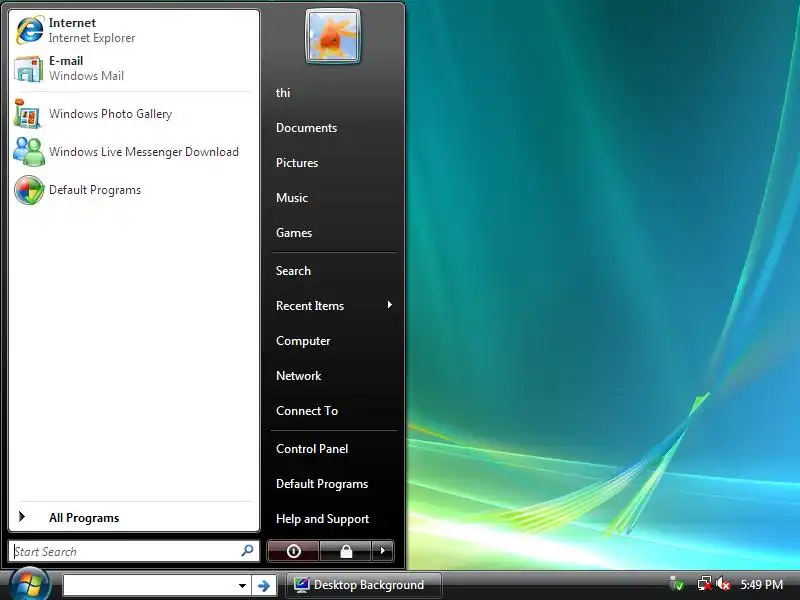The width and height of the screenshot is (800, 600).
Task: Open Games explorer
Action: click(293, 233)
